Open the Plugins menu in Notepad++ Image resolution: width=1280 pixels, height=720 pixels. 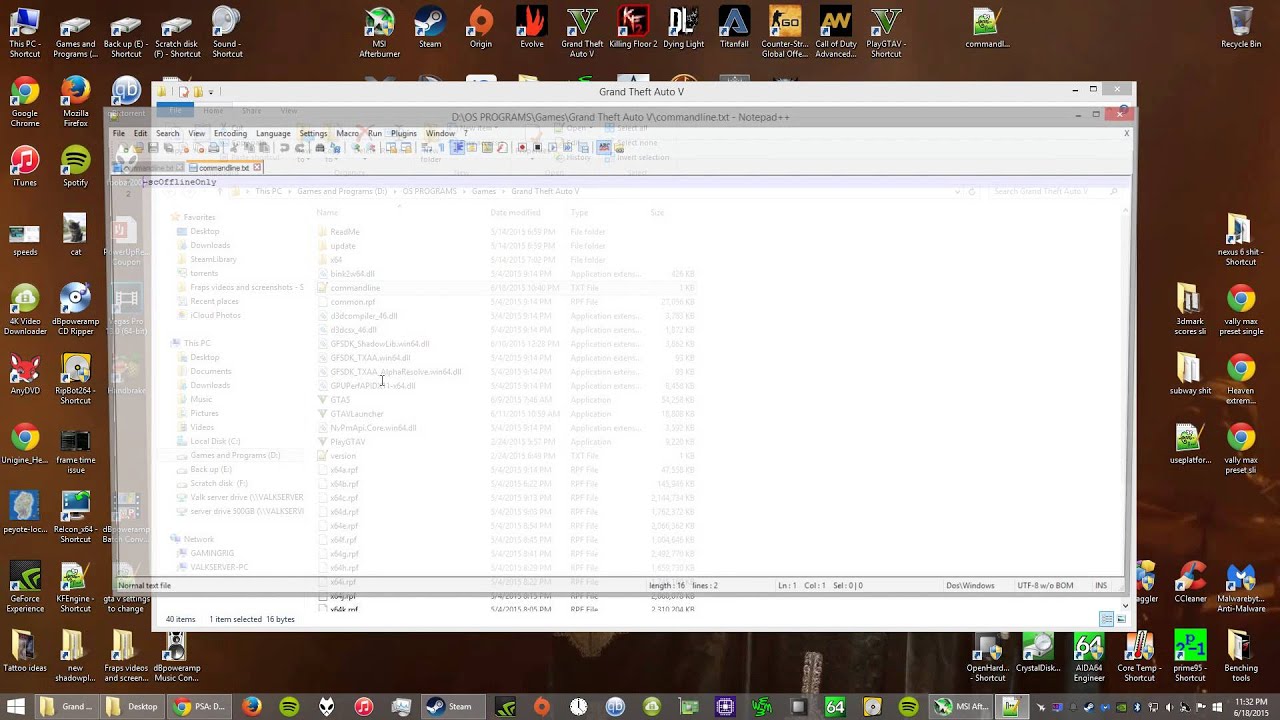(404, 133)
